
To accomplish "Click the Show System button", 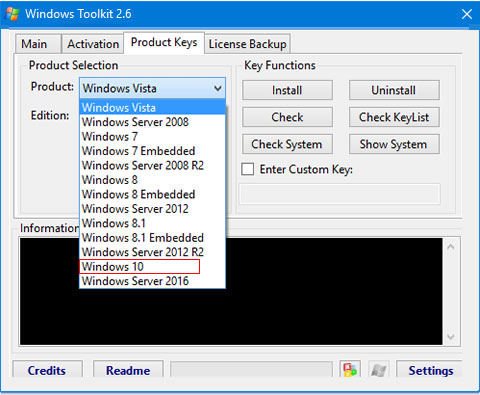I will coord(394,144).
